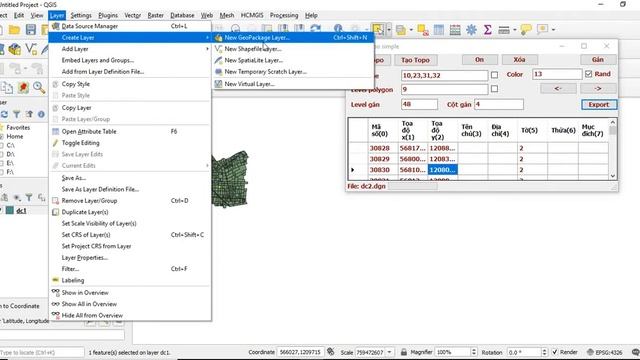Viewport: 640px width, 360px height.
Task: Toggle Render checkbox in status bar
Action: 554,352
